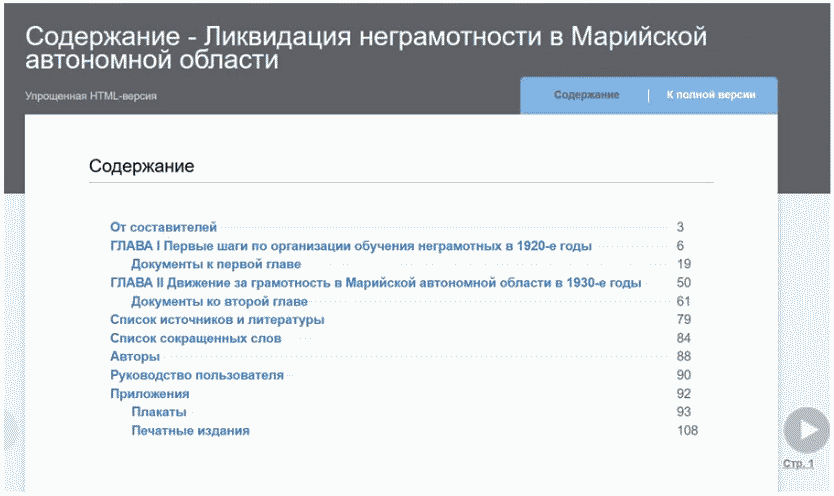Open the От составителей section
Screen dimensions: 834x496
[163, 228]
